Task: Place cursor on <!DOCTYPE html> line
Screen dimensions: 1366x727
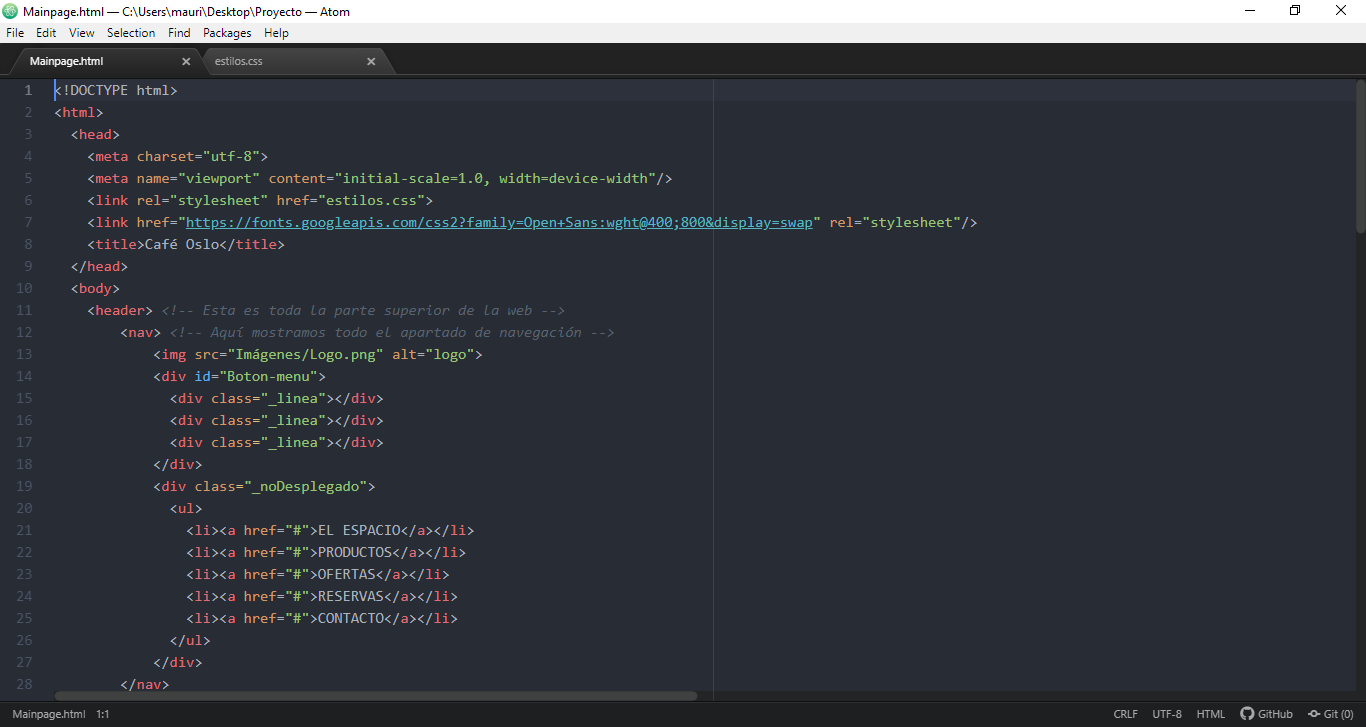Action: (x=116, y=90)
